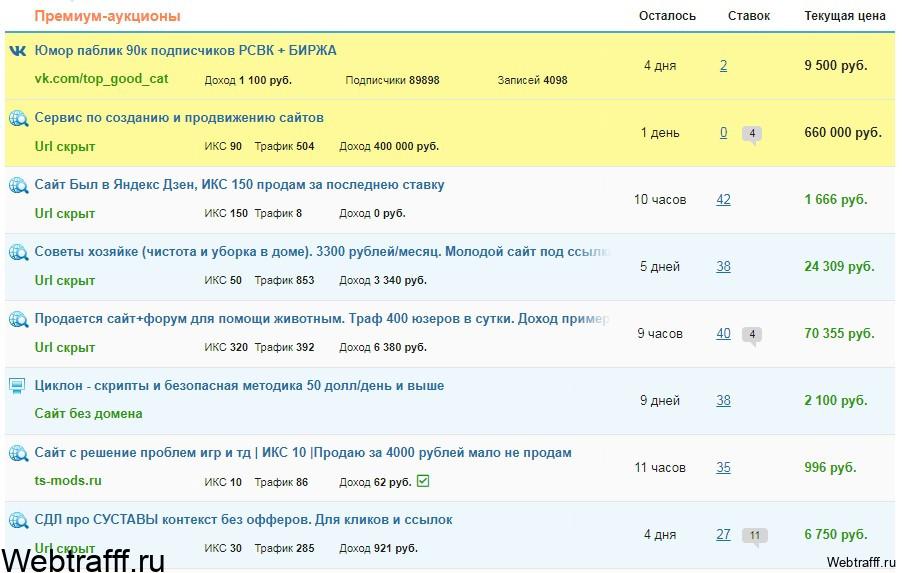
Task: Click the globe icon beside Сайт Был в Яндекс Дзен
Action: pyautogui.click(x=18, y=185)
